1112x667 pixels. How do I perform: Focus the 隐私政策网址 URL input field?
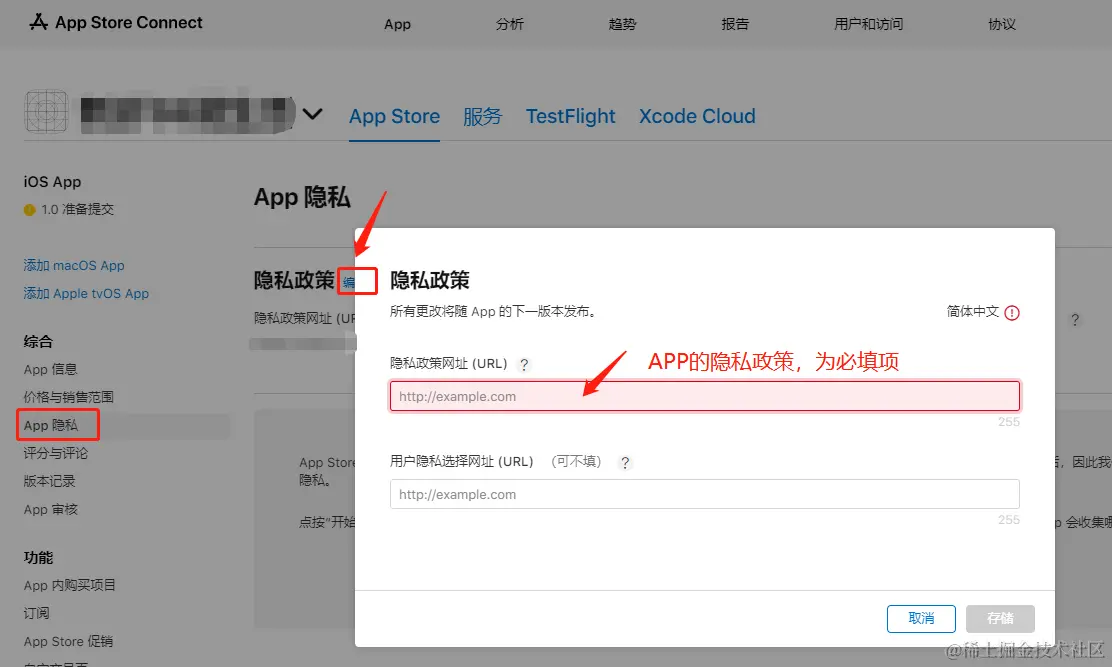tap(705, 396)
